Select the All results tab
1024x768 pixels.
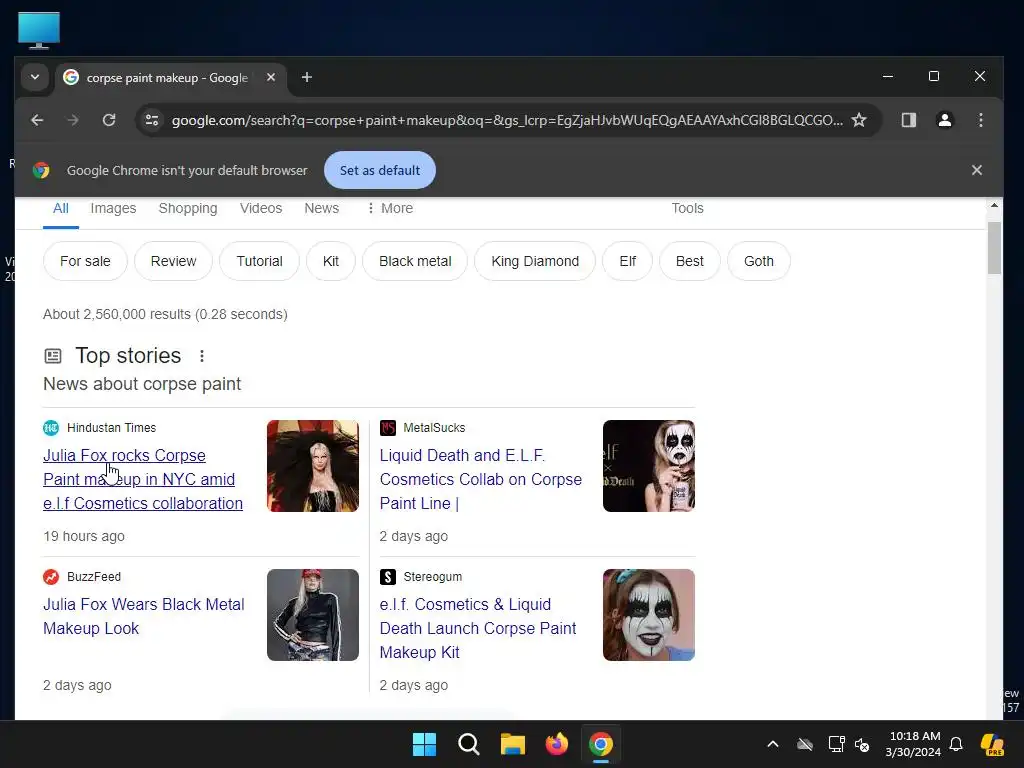pos(61,208)
